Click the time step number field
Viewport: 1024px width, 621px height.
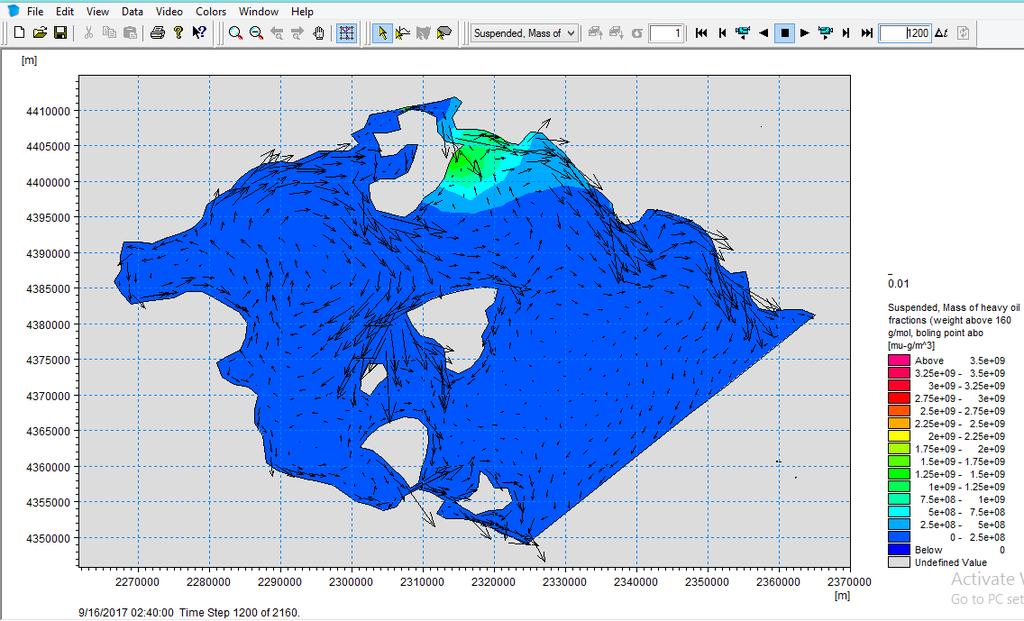(x=904, y=33)
